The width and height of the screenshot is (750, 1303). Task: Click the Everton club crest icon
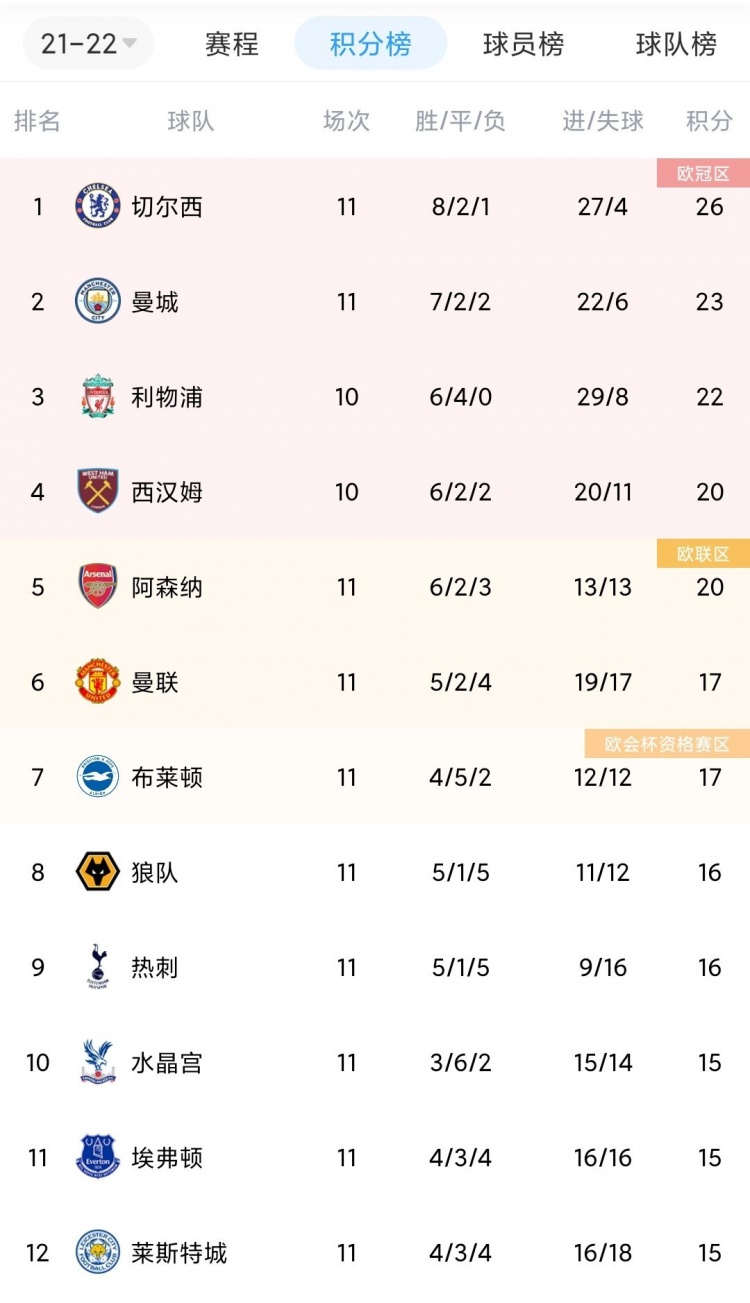97,1158
